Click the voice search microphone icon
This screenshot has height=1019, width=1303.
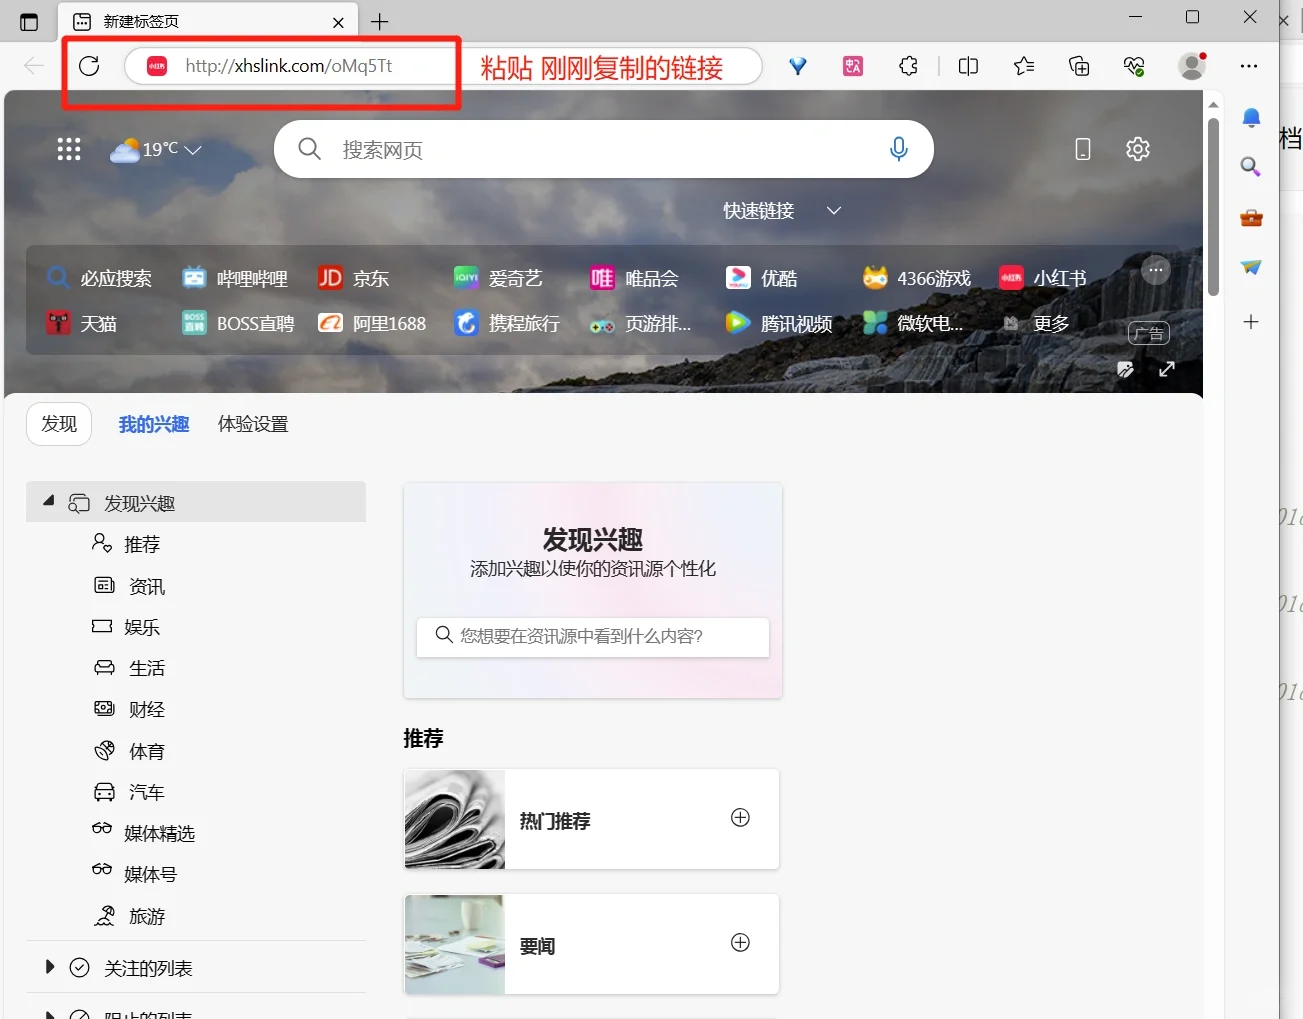click(898, 148)
